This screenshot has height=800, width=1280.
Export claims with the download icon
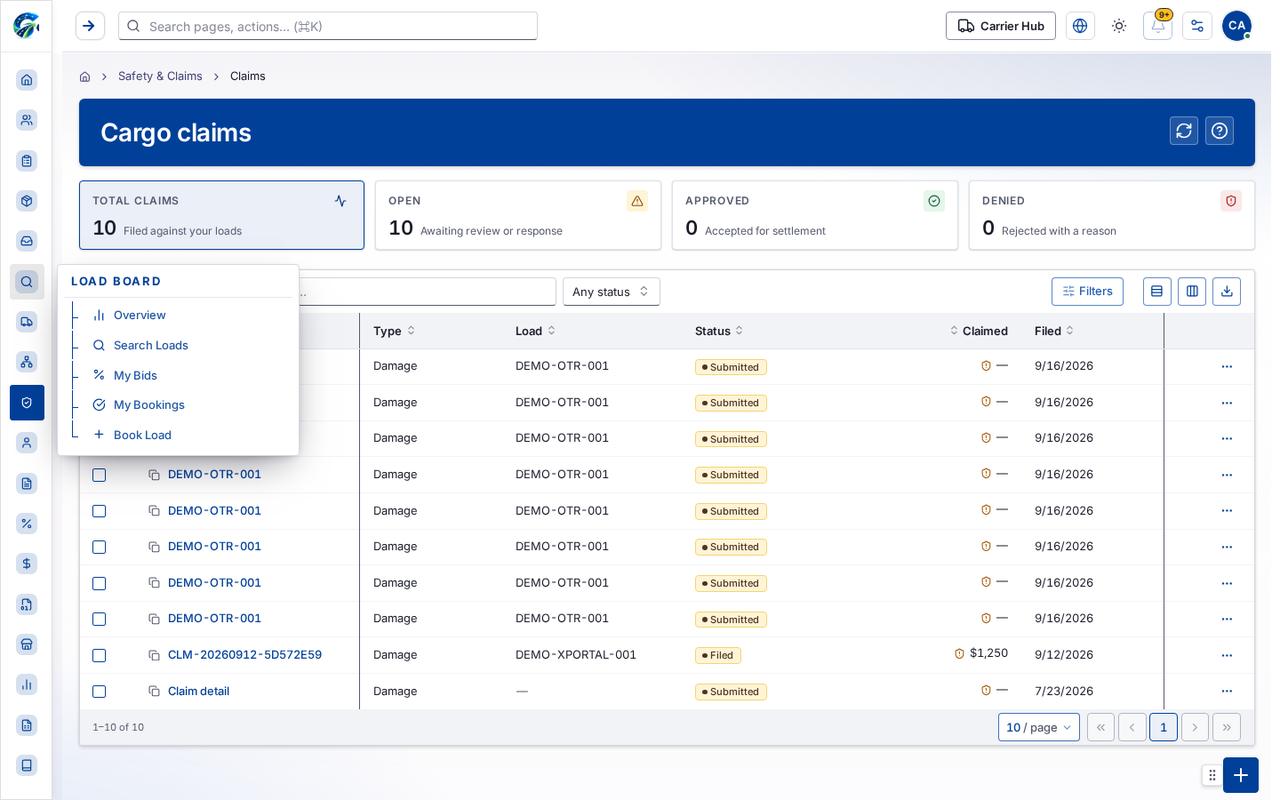1227,291
